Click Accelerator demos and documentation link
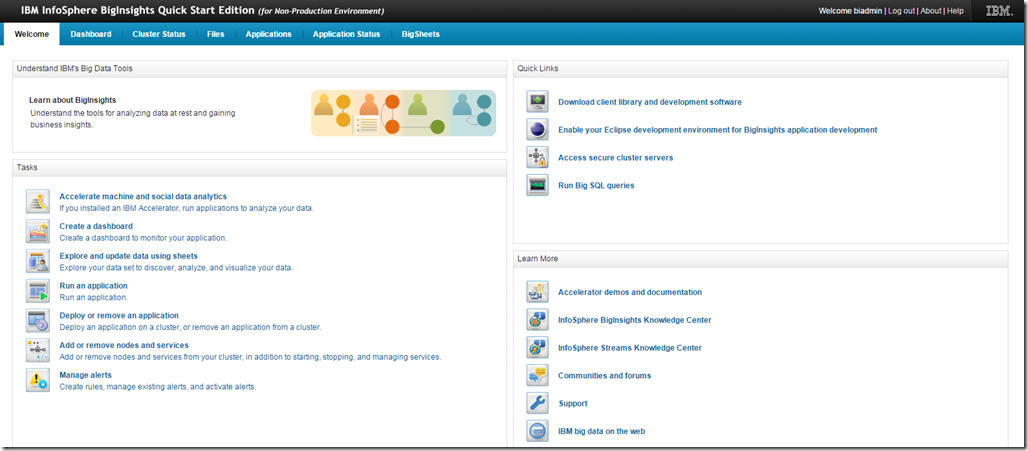 click(630, 292)
